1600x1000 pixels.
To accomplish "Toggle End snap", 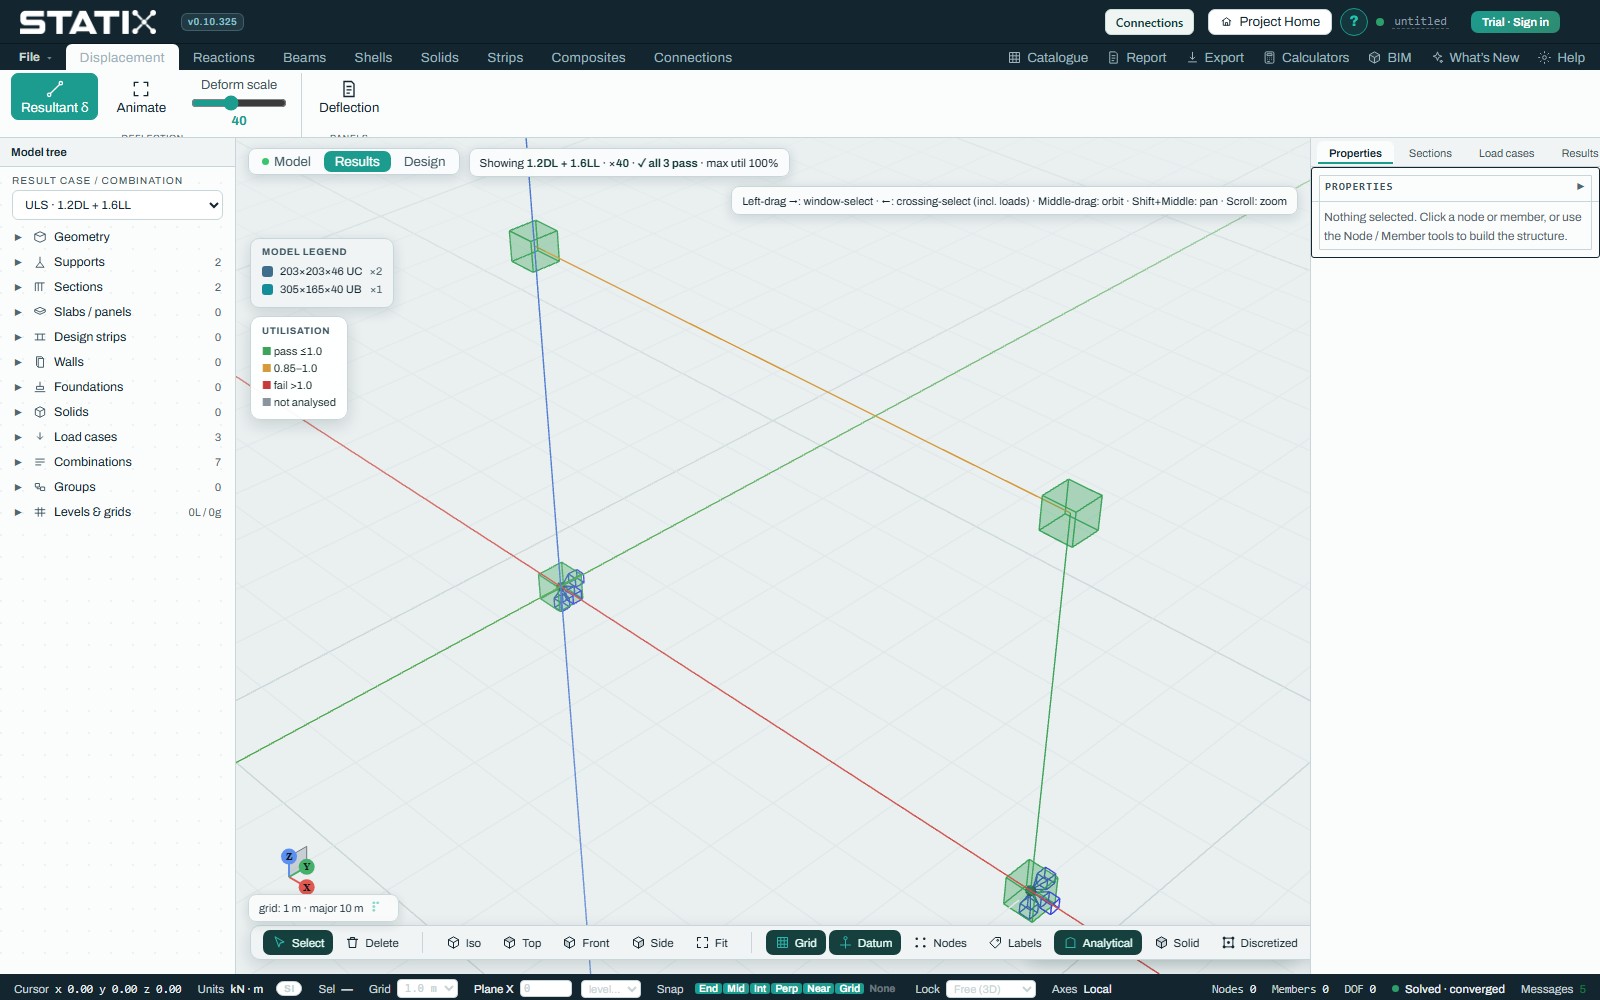I will (x=708, y=989).
